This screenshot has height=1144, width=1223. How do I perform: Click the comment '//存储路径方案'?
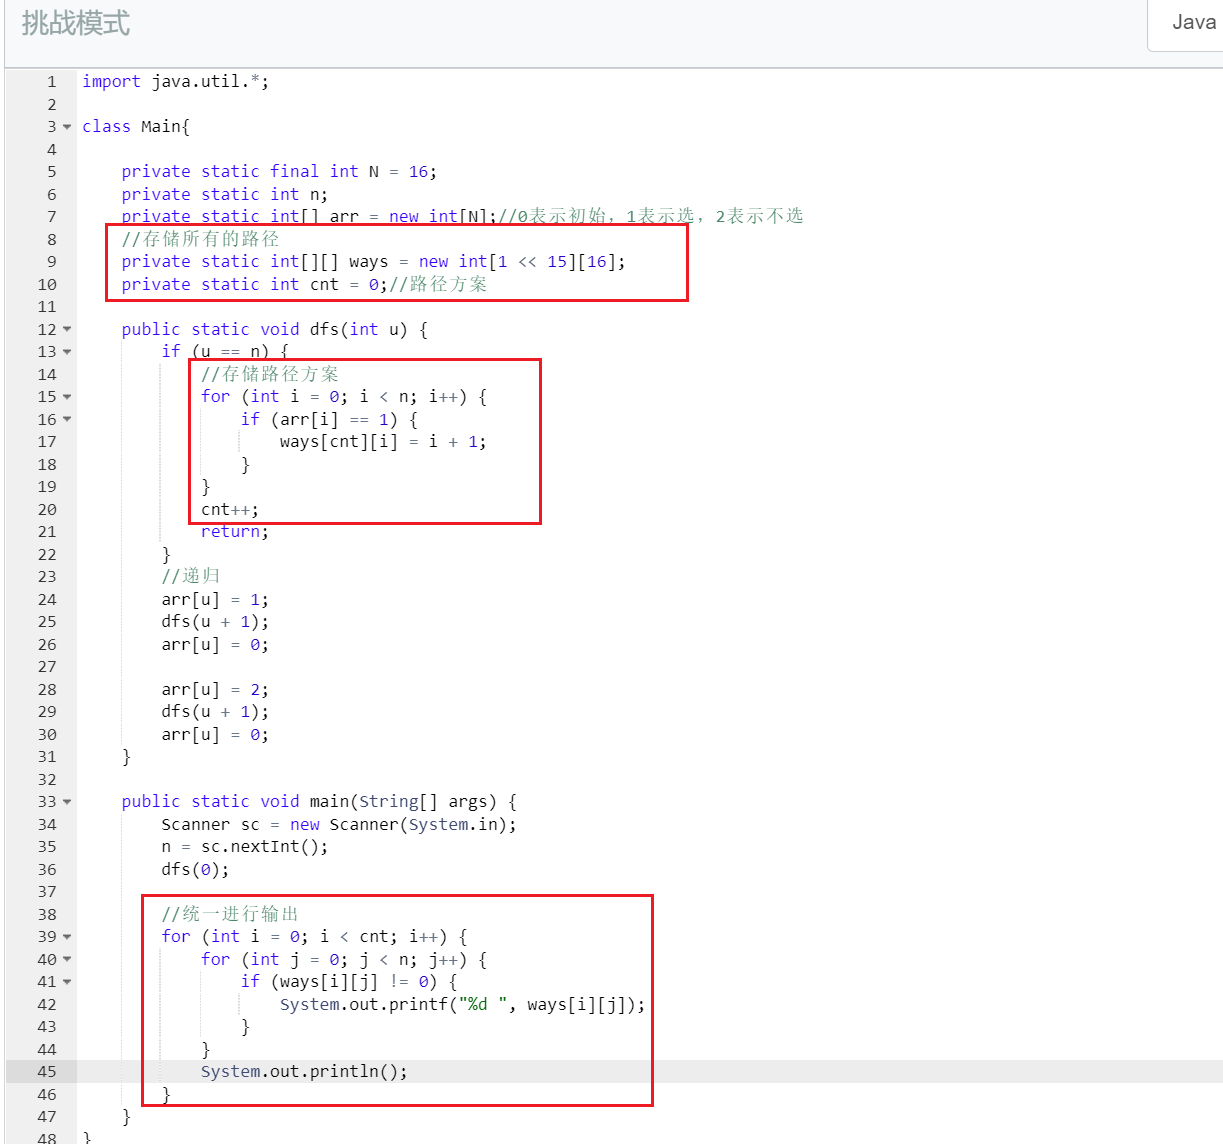[x=270, y=374]
